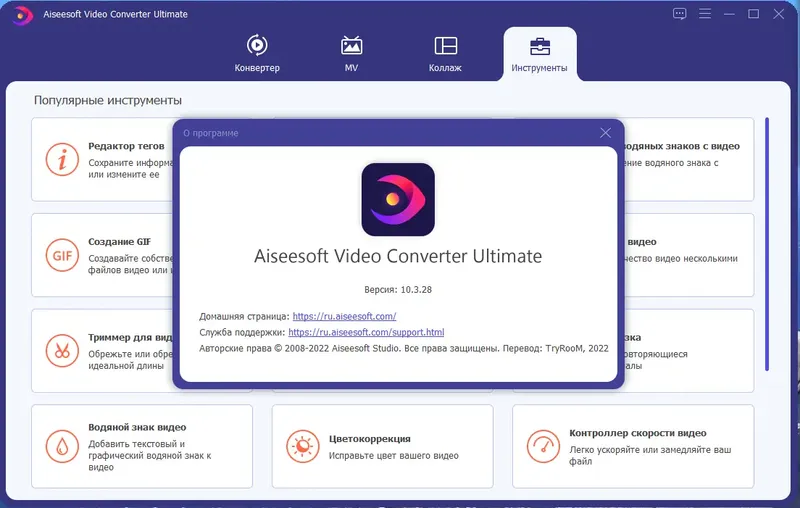Click the scissors trimmer icon

pyautogui.click(x=62, y=351)
